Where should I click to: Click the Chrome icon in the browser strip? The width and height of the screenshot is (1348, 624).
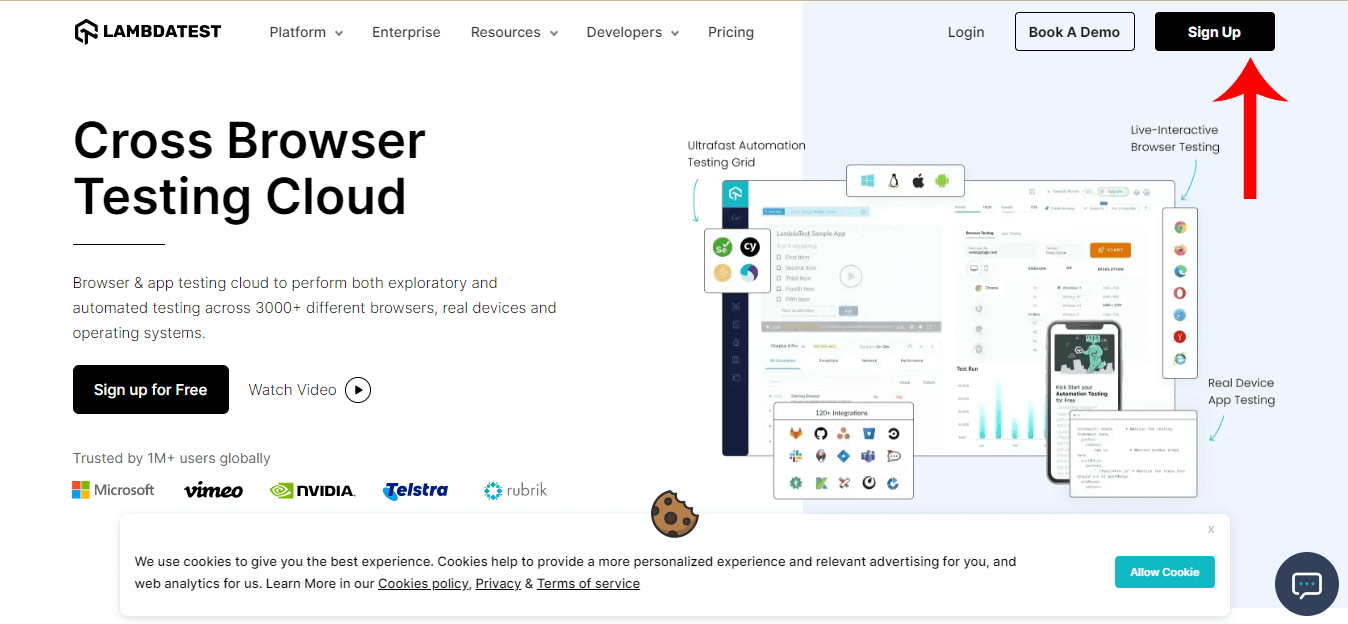coord(1180,228)
